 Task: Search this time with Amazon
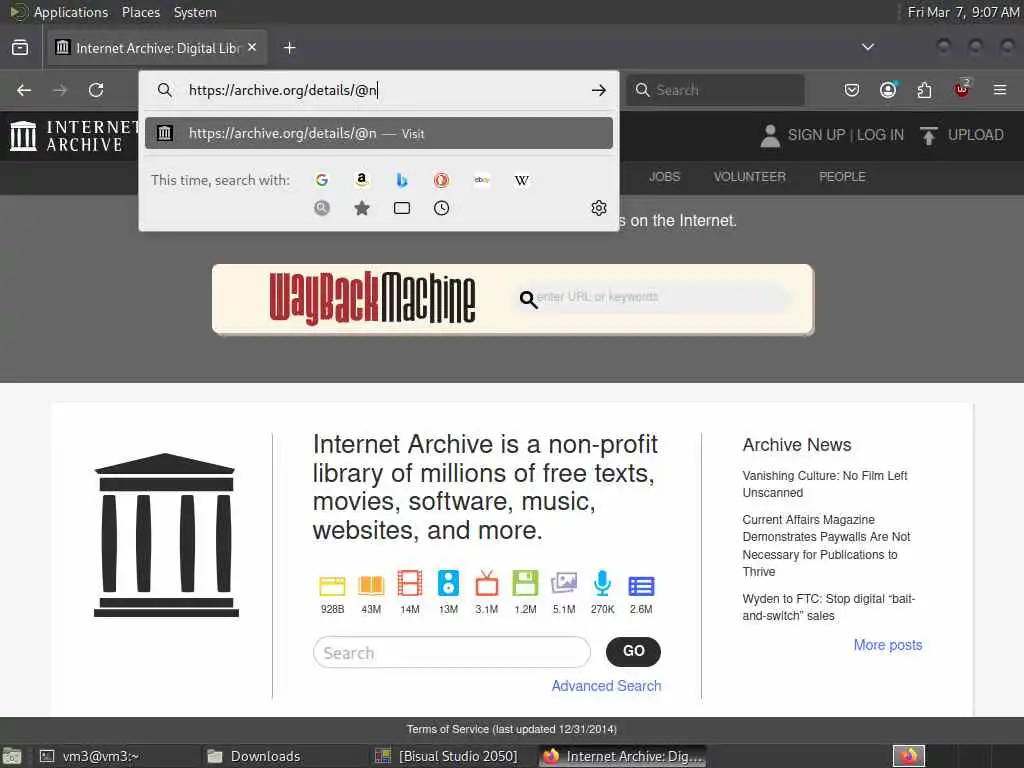[x=361, y=180]
